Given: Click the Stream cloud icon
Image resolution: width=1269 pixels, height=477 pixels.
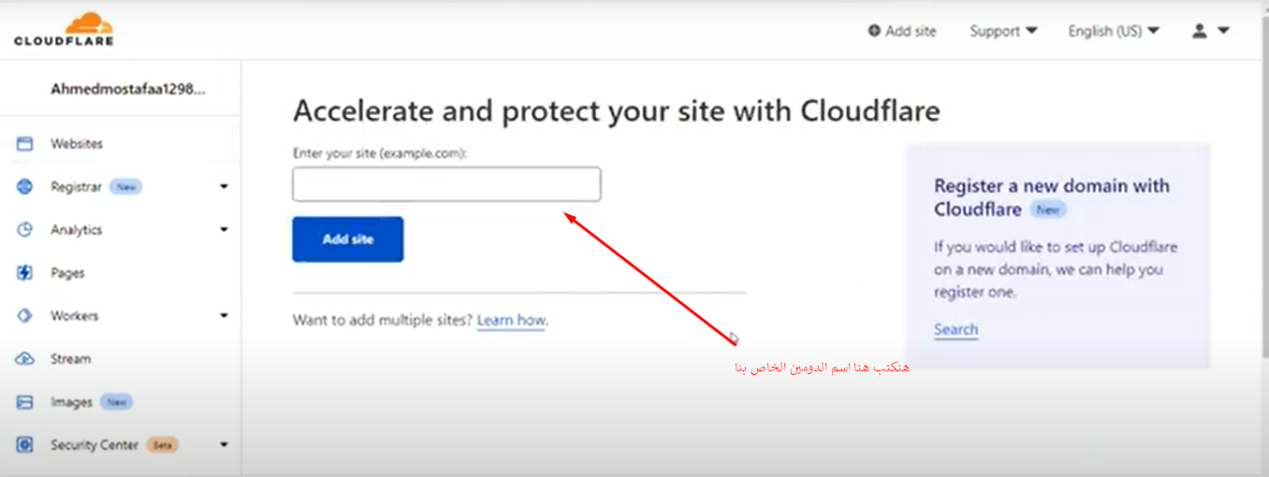Looking at the screenshot, I should tap(26, 359).
